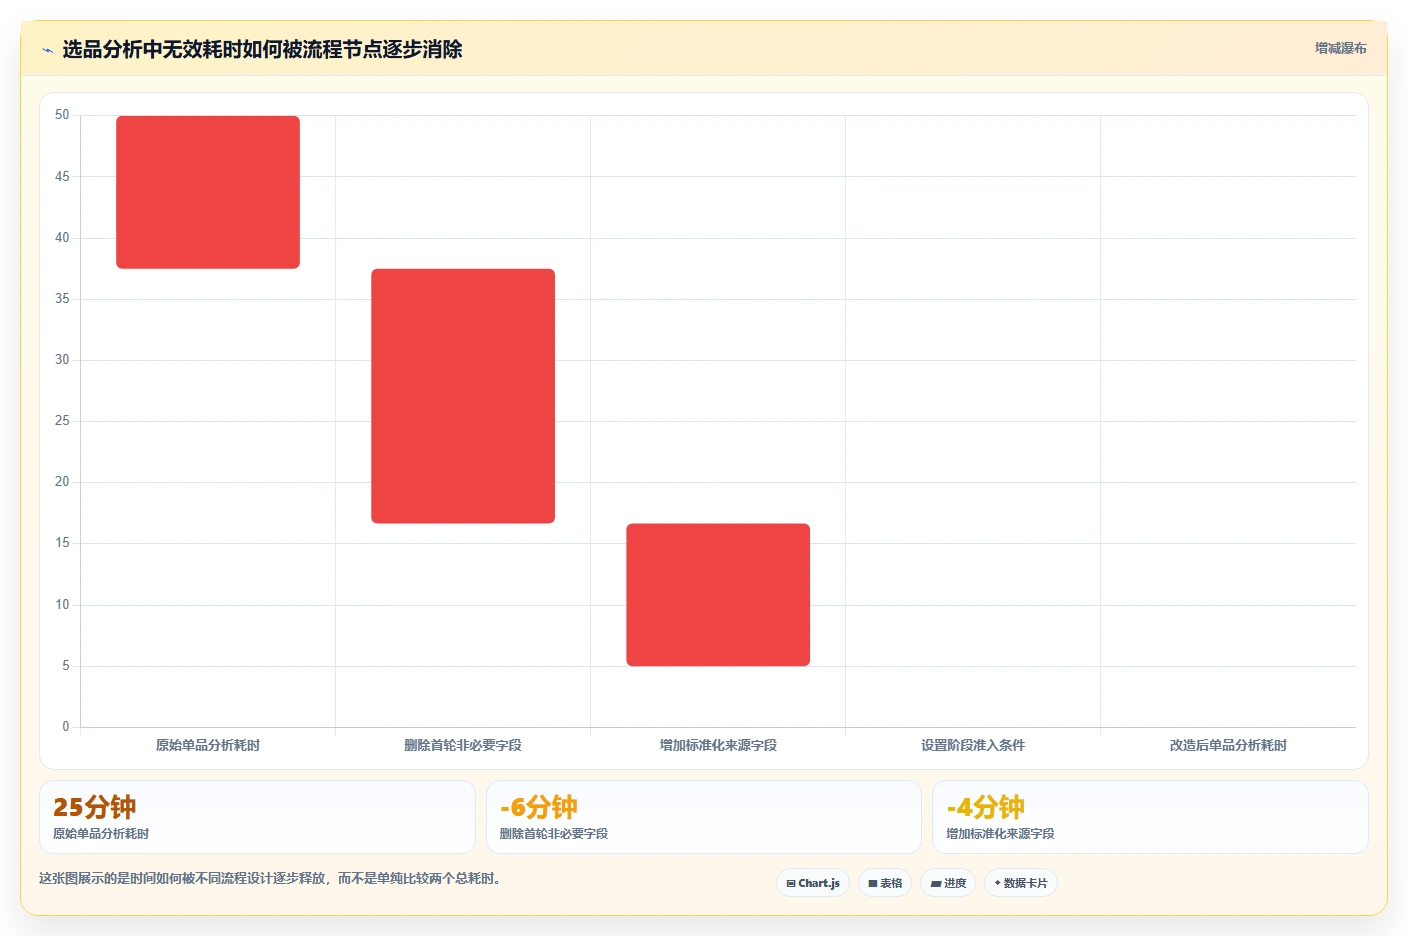
Task: Click the 增减瀑布 tag in the header
Action: [x=1340, y=48]
